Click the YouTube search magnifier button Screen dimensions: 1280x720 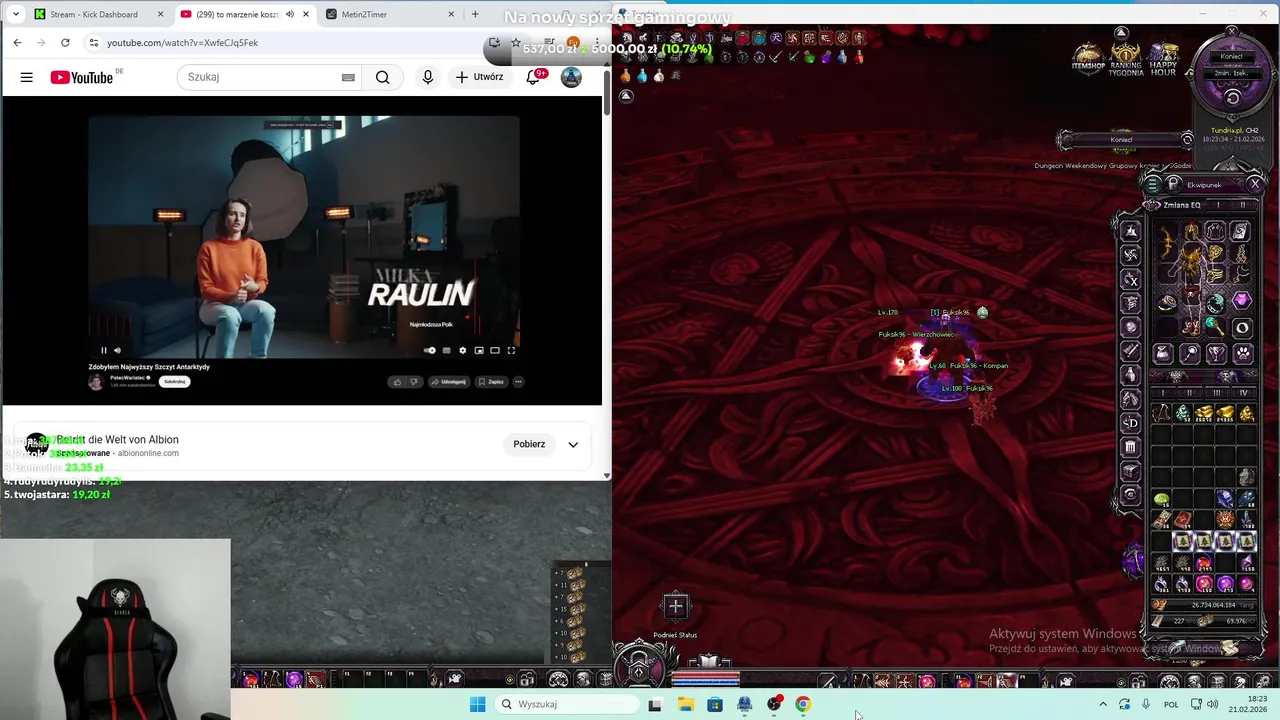pyautogui.click(x=382, y=77)
